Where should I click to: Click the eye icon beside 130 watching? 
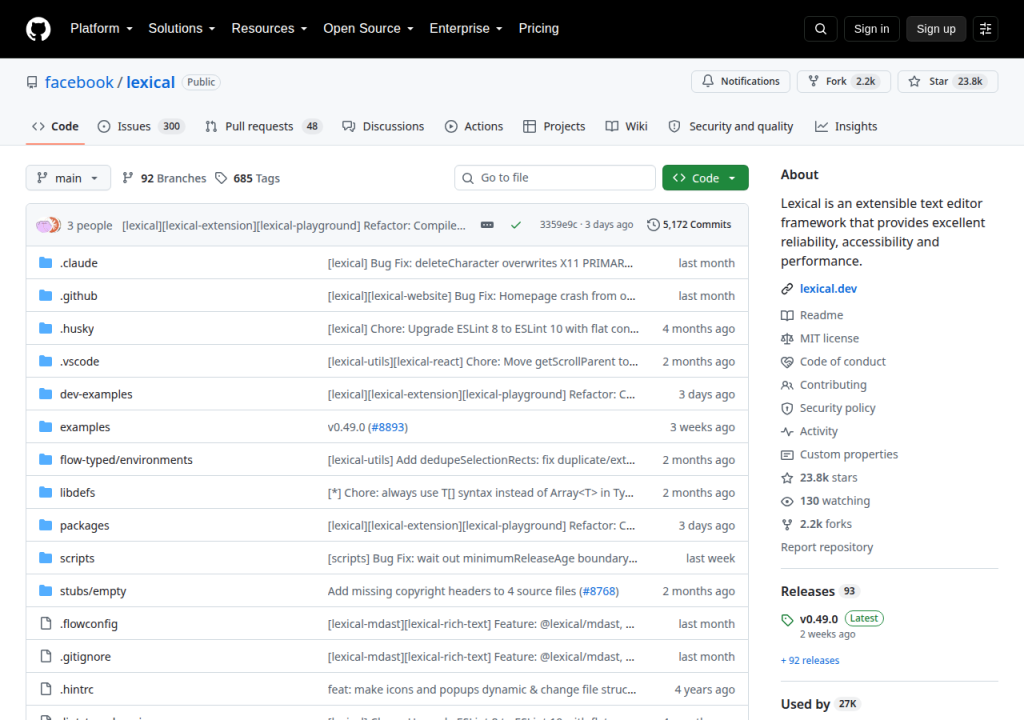pos(787,501)
